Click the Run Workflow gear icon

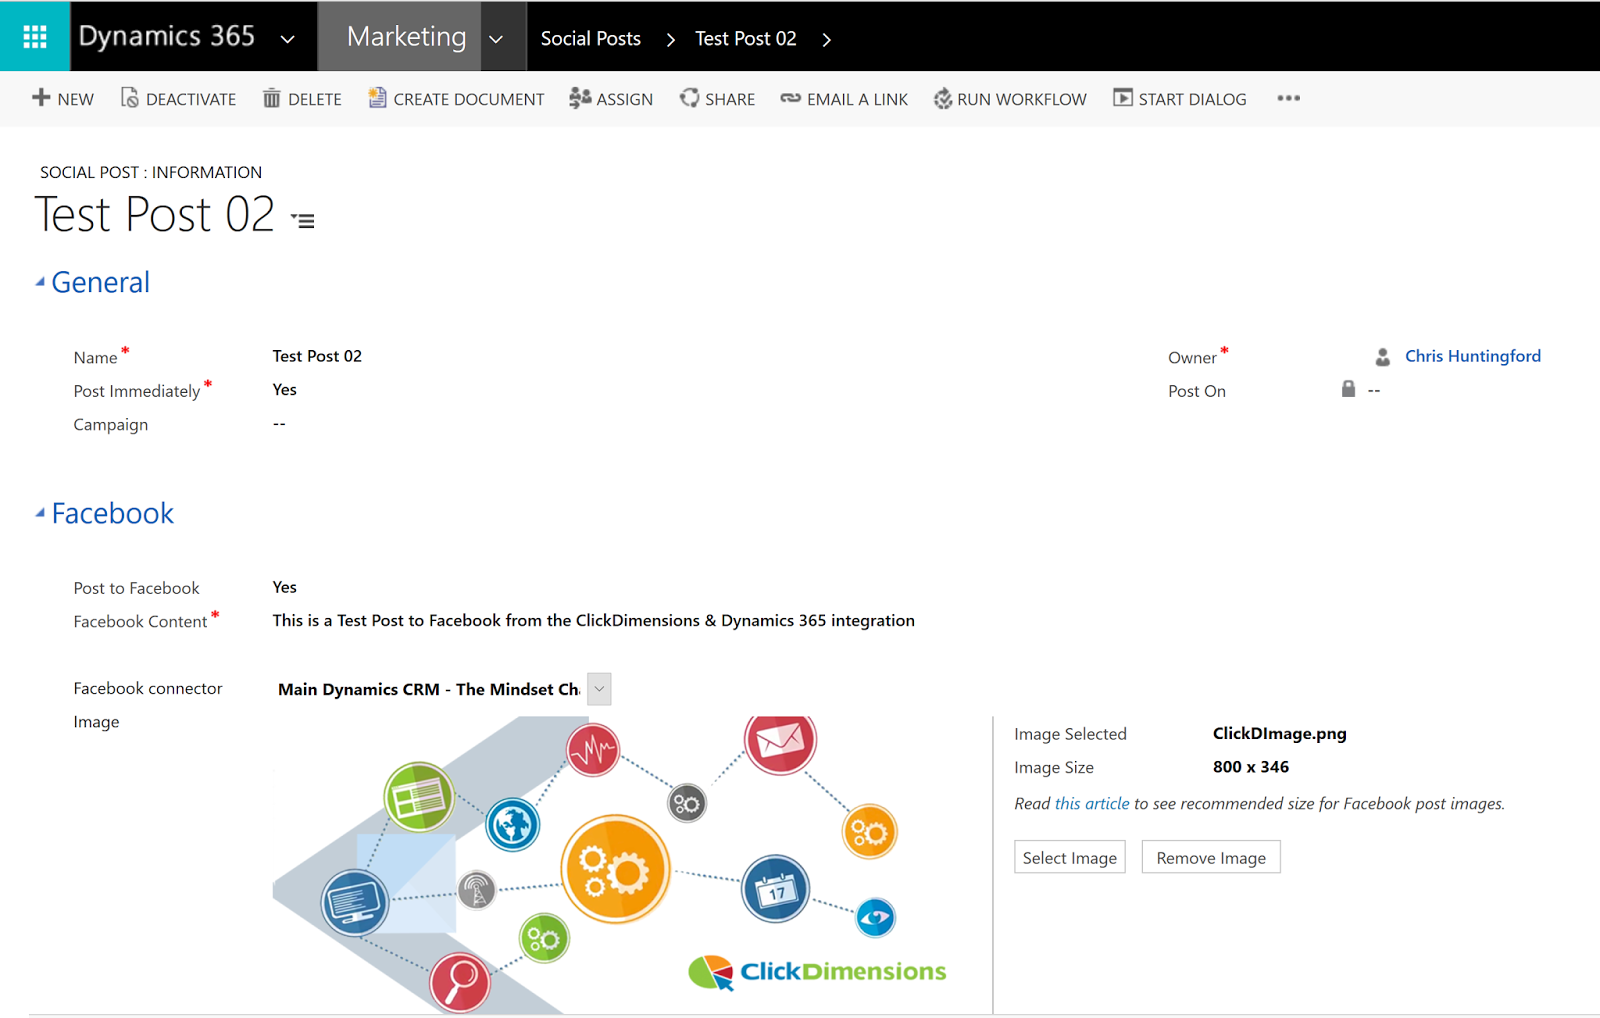(943, 98)
